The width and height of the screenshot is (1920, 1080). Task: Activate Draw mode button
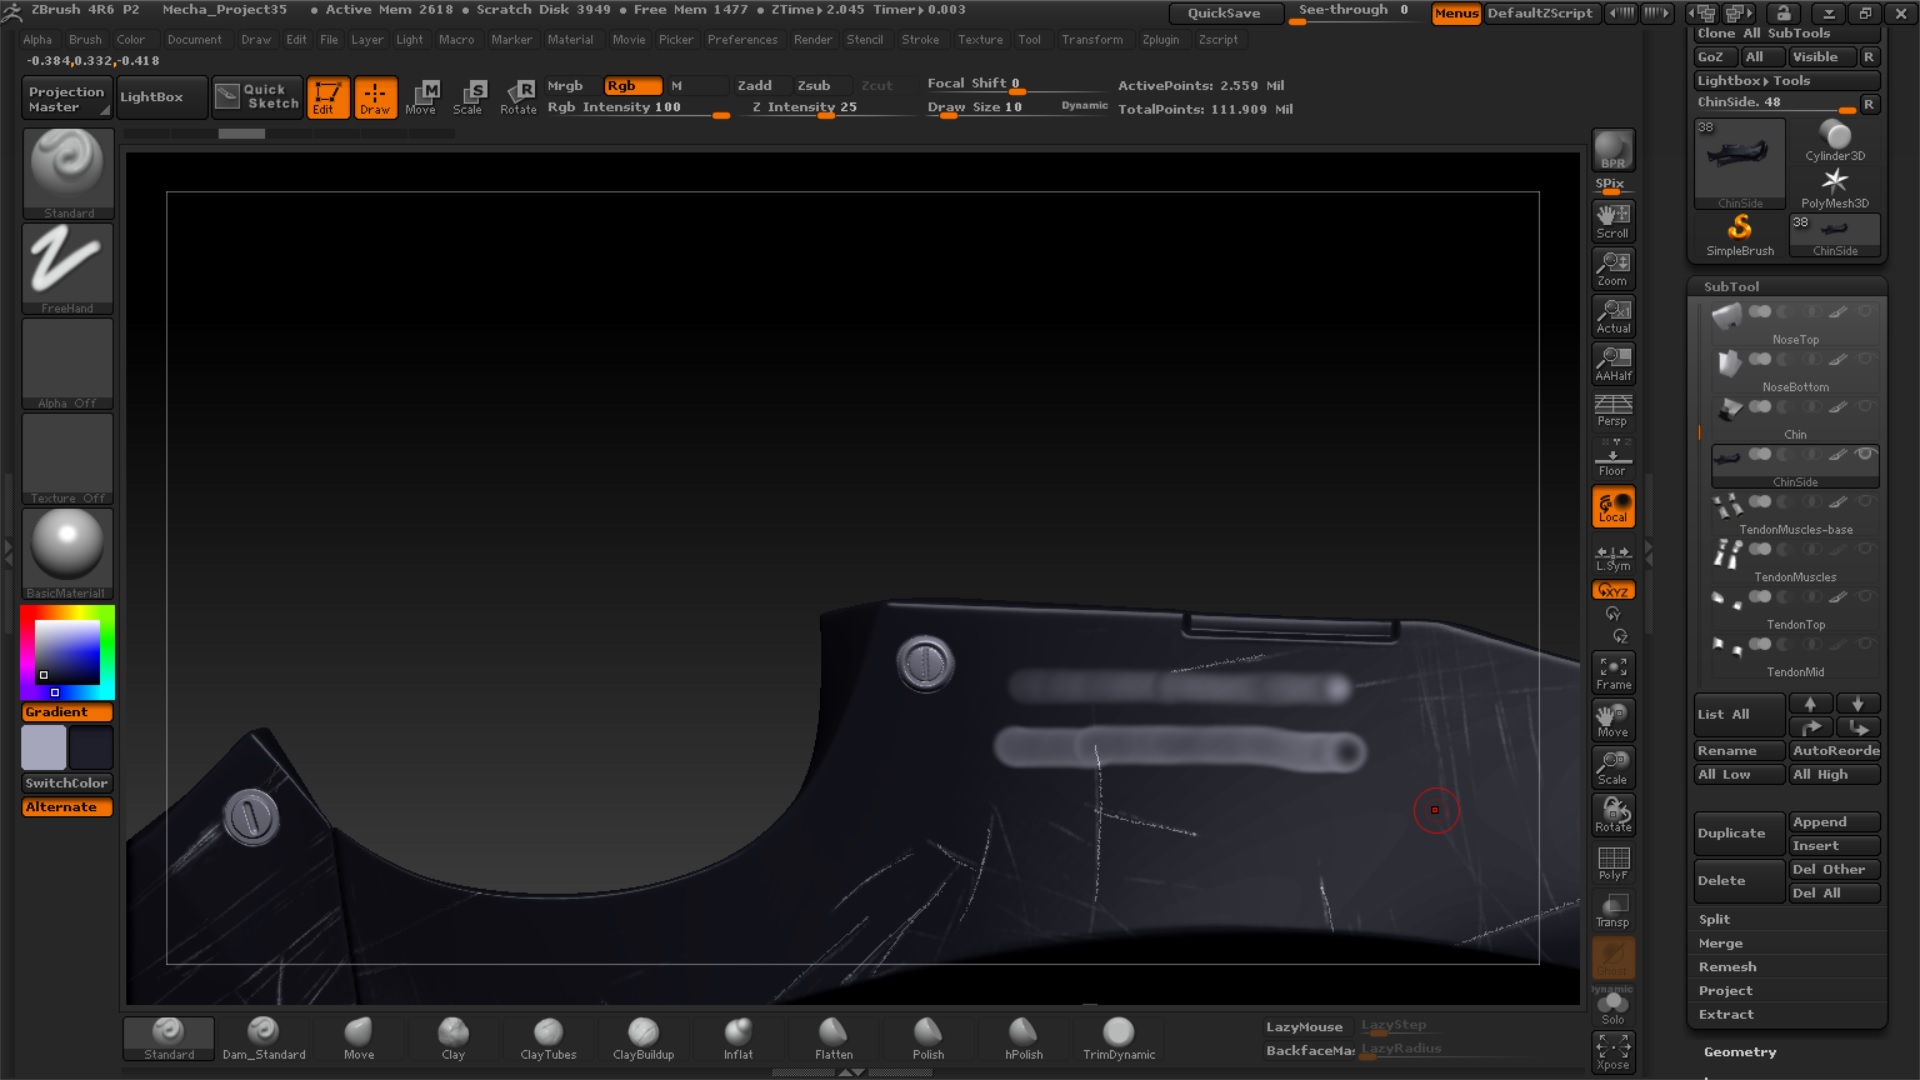tap(375, 97)
